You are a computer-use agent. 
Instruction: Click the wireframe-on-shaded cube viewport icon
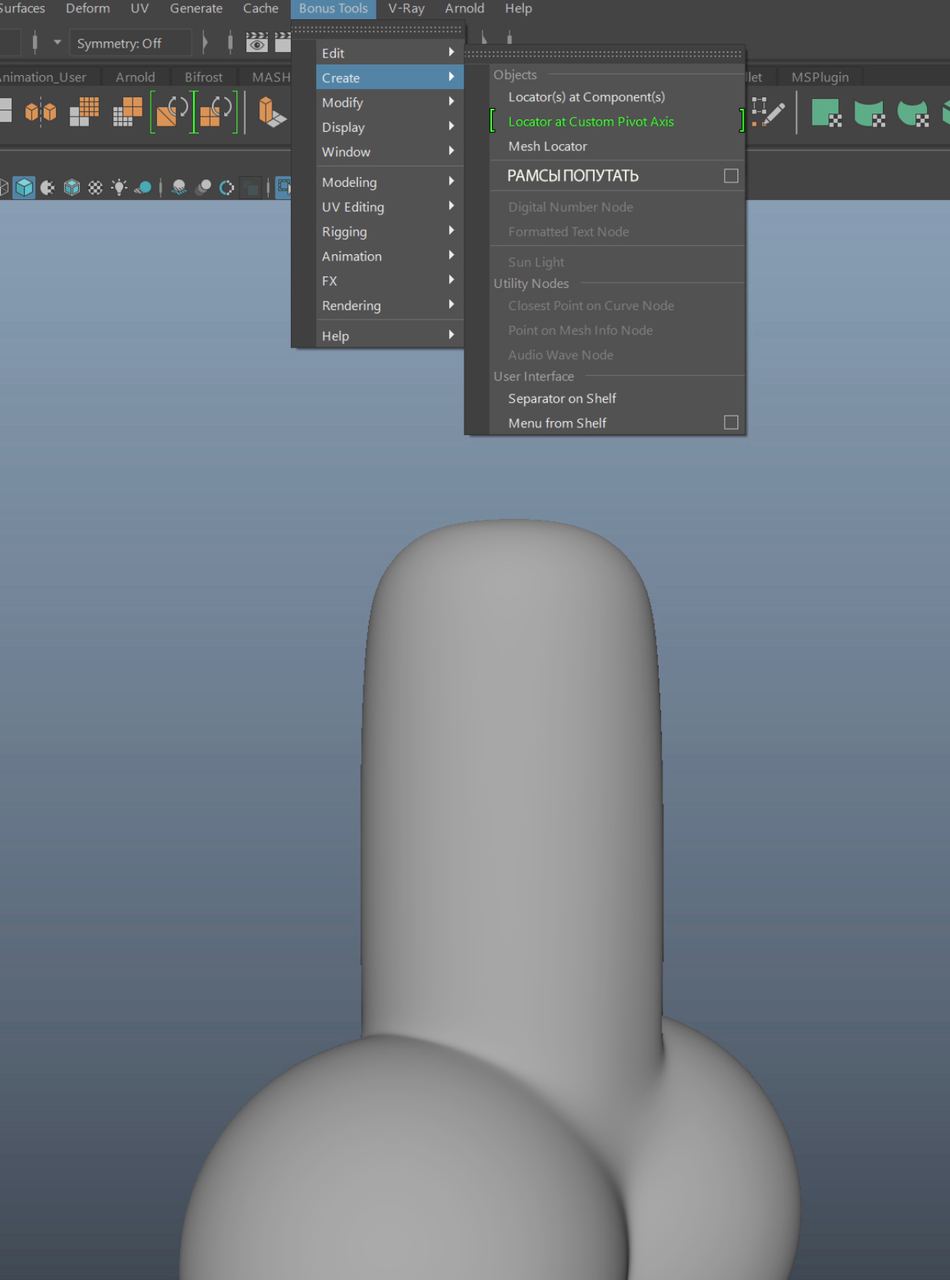pyautogui.click(x=72, y=187)
